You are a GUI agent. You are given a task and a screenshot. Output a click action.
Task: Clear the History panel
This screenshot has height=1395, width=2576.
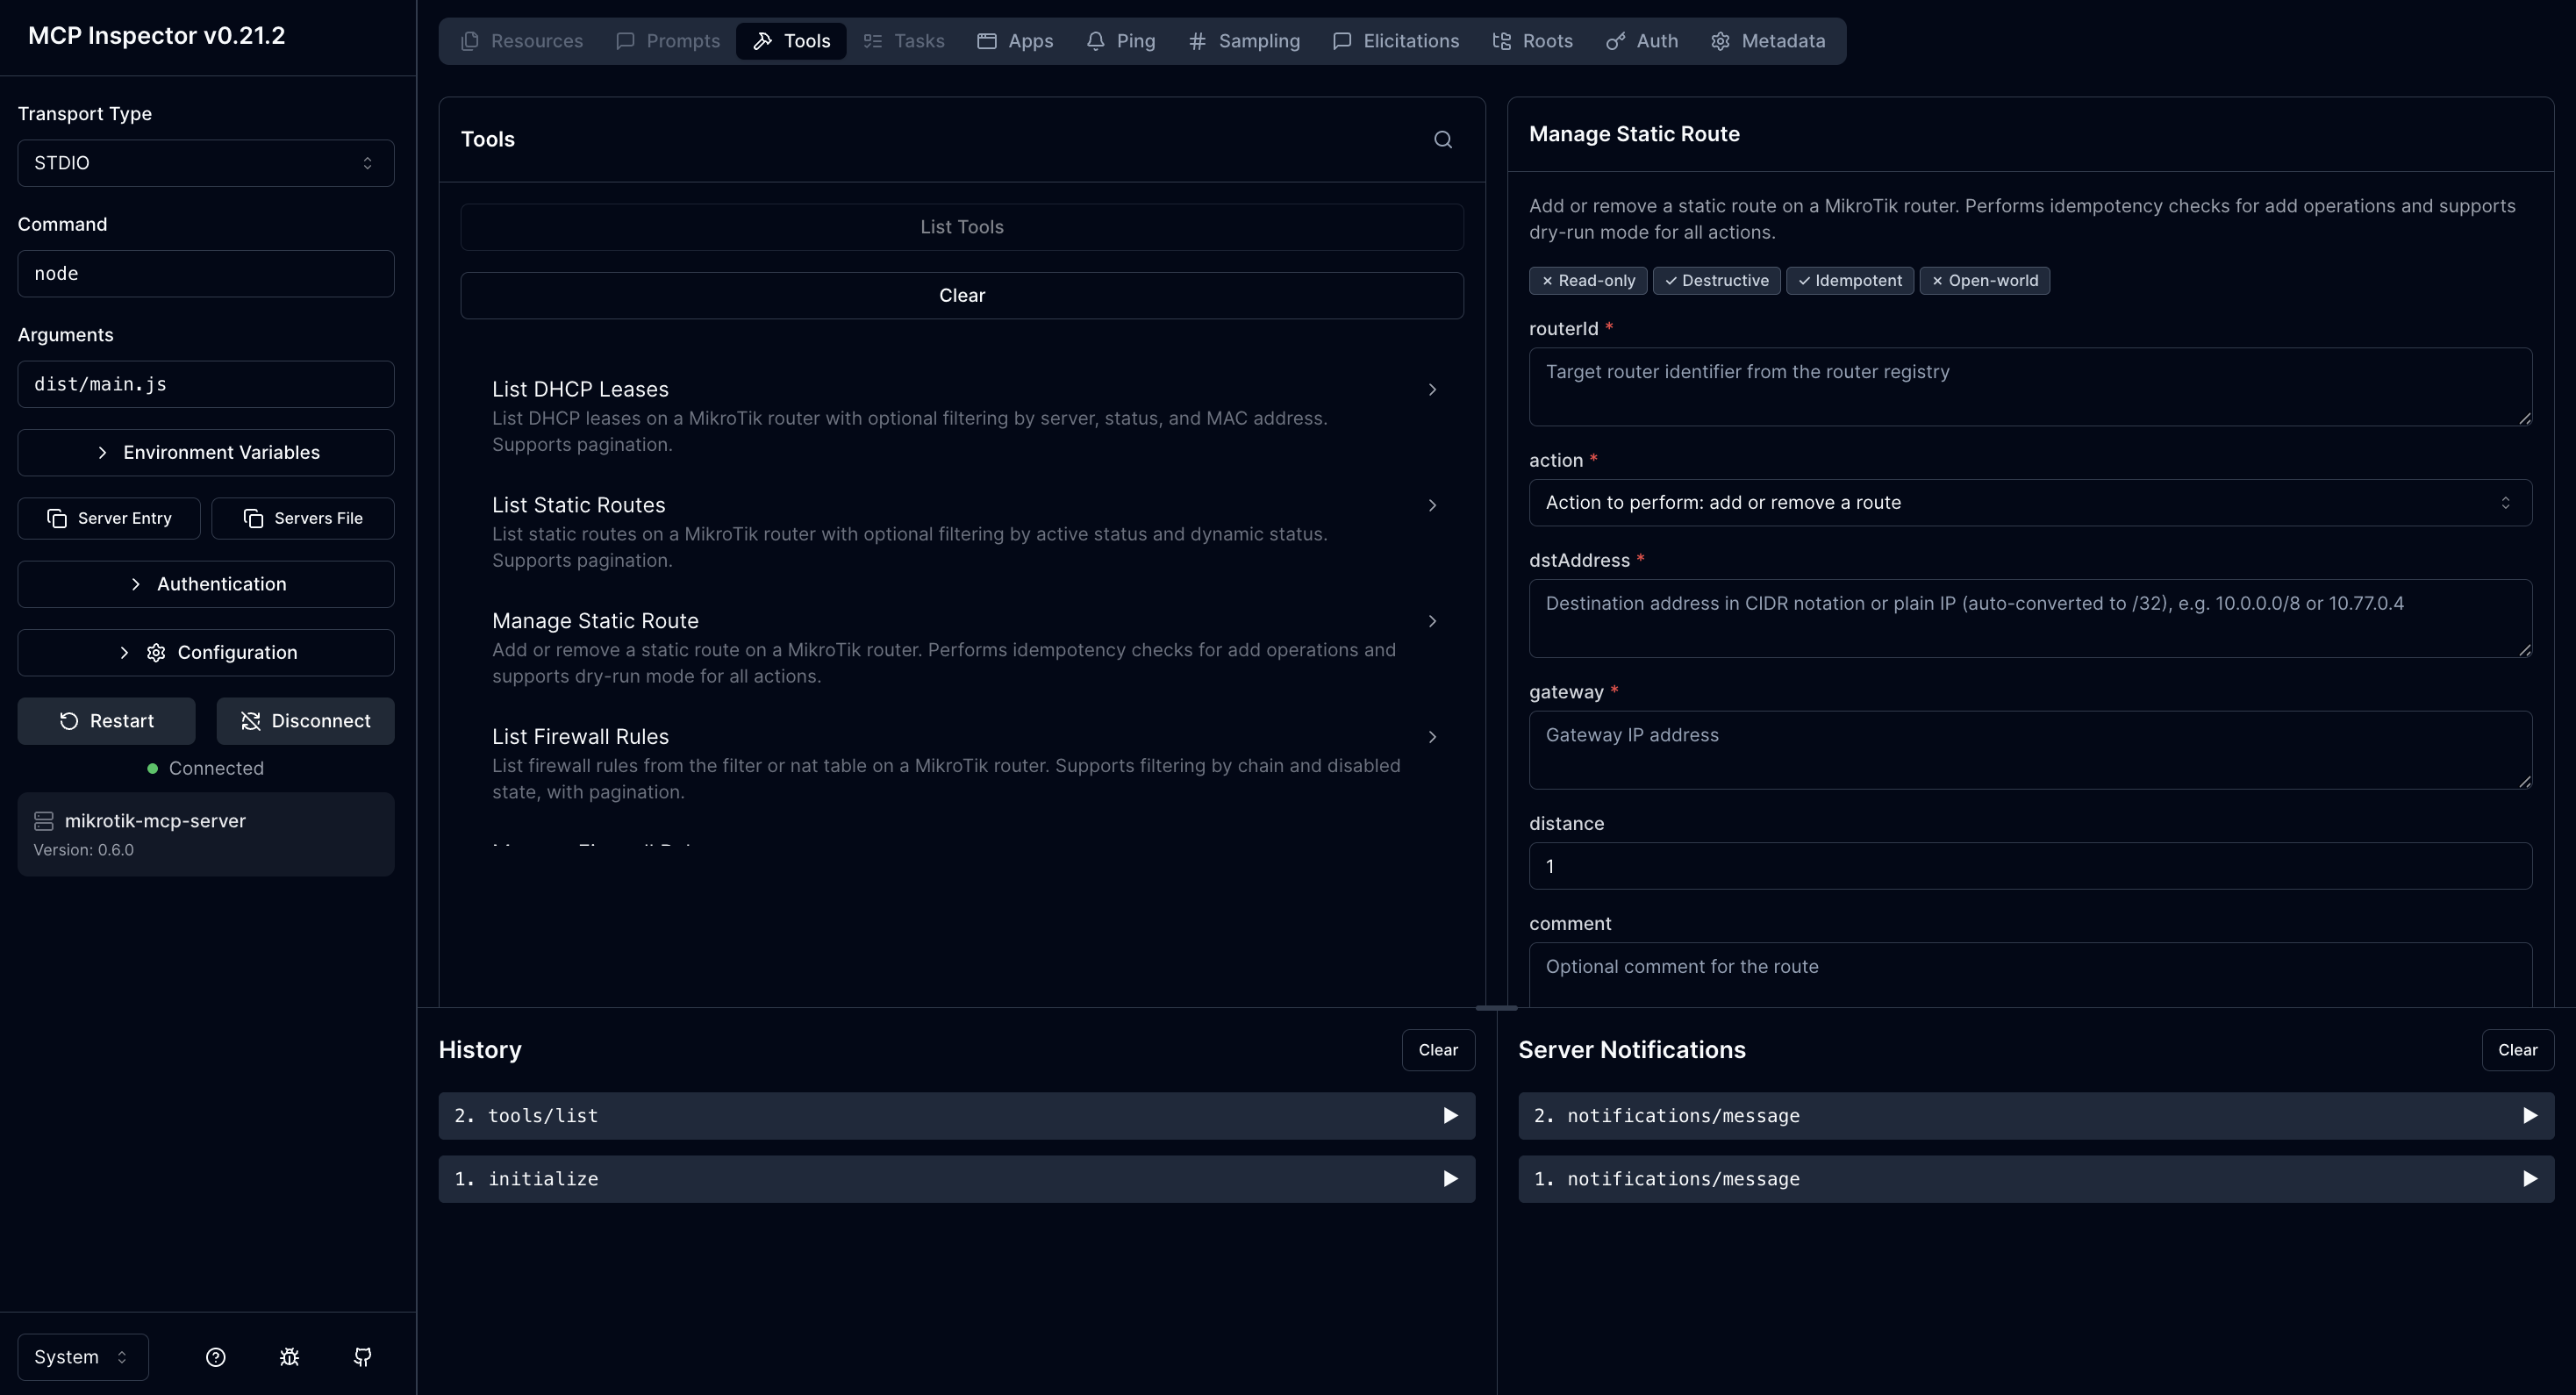pyautogui.click(x=1438, y=1050)
